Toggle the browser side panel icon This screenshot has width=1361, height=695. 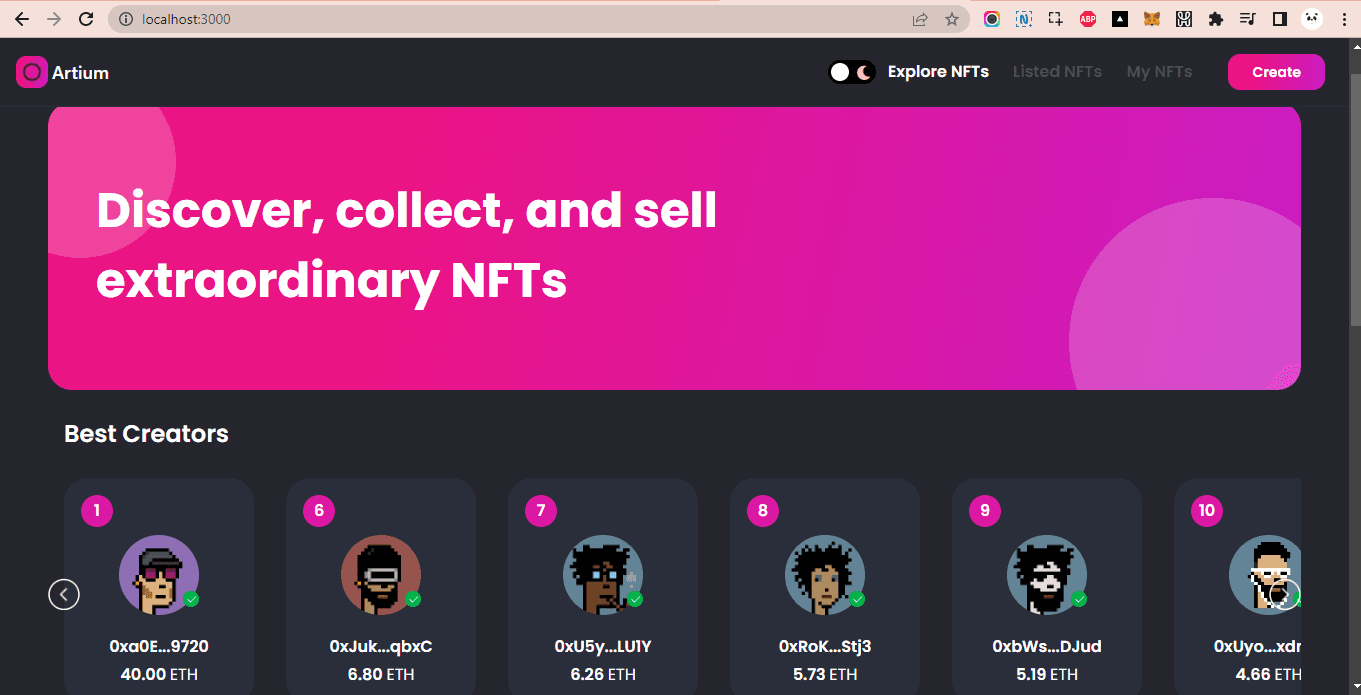(x=1279, y=19)
